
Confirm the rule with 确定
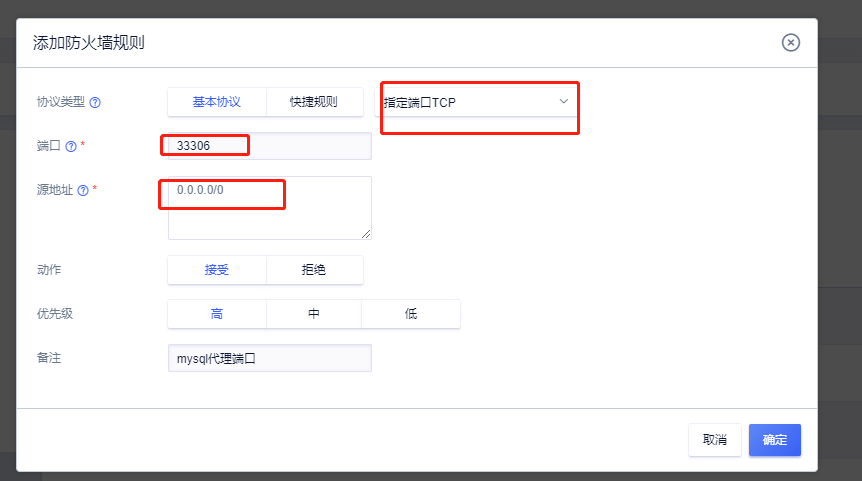tap(774, 440)
